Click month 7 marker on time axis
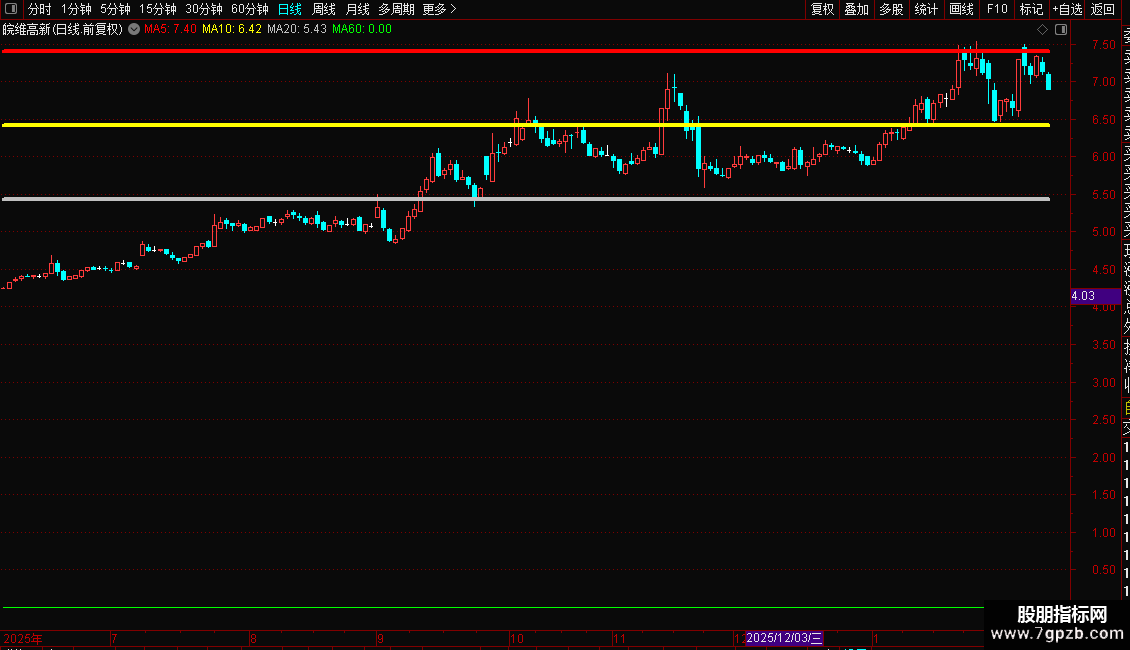The height and width of the screenshot is (650, 1130). pos(114,638)
